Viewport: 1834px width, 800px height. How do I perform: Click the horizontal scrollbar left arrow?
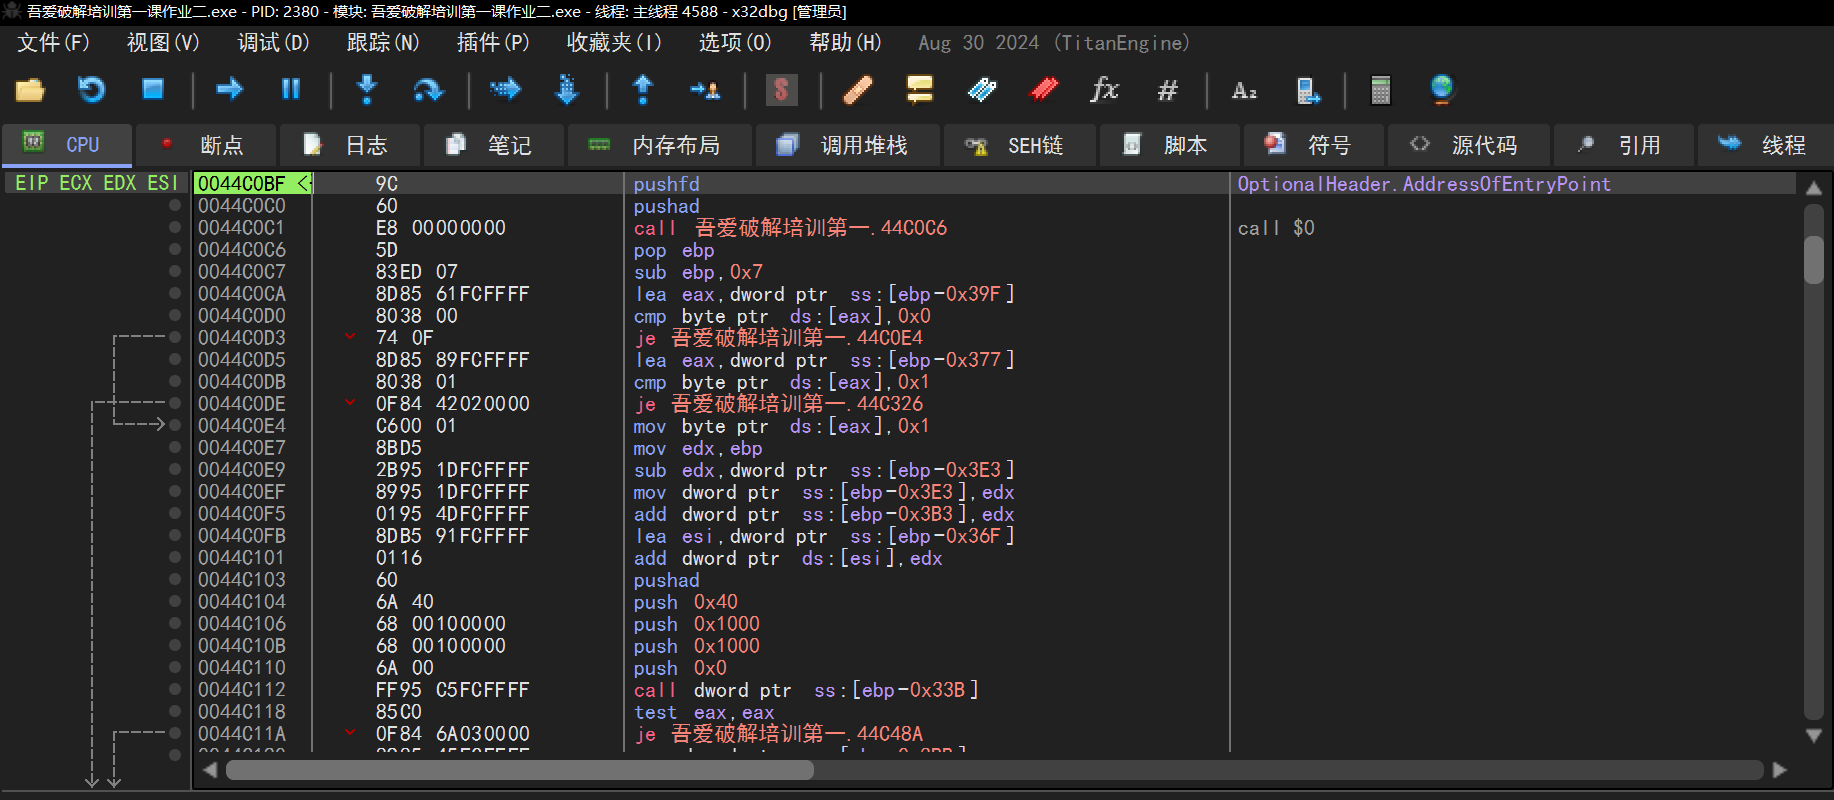click(x=210, y=770)
